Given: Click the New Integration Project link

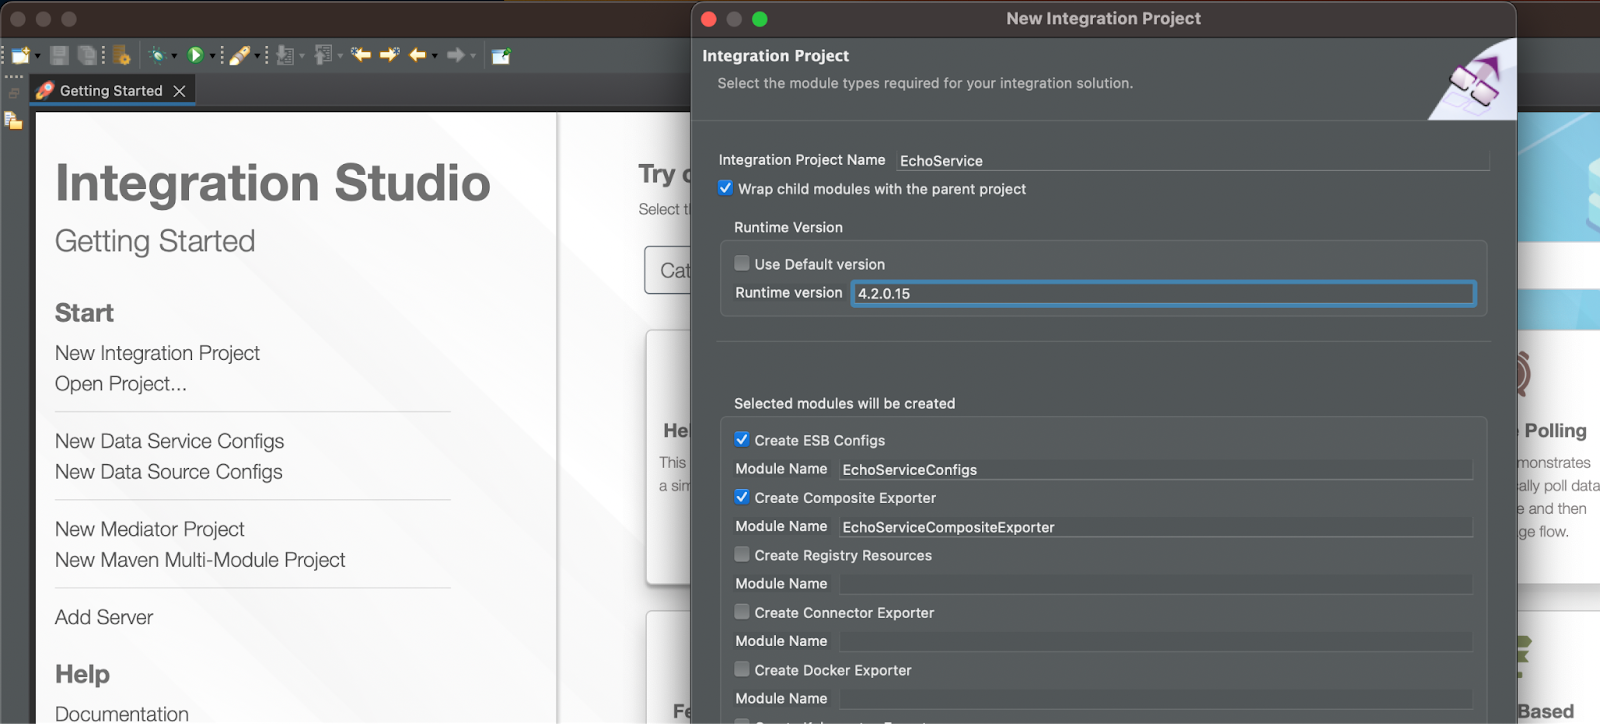Looking at the screenshot, I should pyautogui.click(x=157, y=353).
